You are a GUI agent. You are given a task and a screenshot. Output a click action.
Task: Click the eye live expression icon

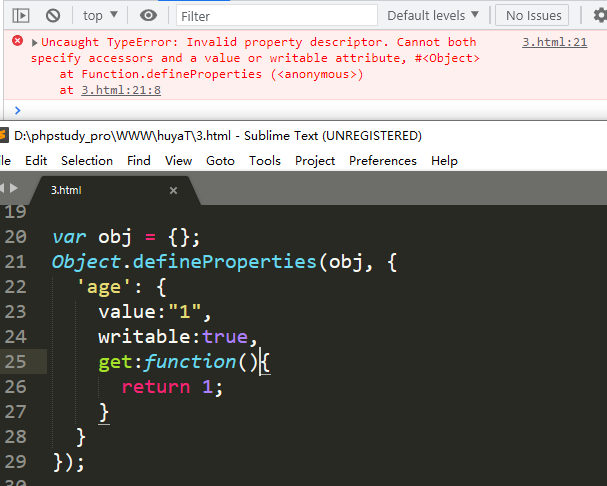[148, 15]
